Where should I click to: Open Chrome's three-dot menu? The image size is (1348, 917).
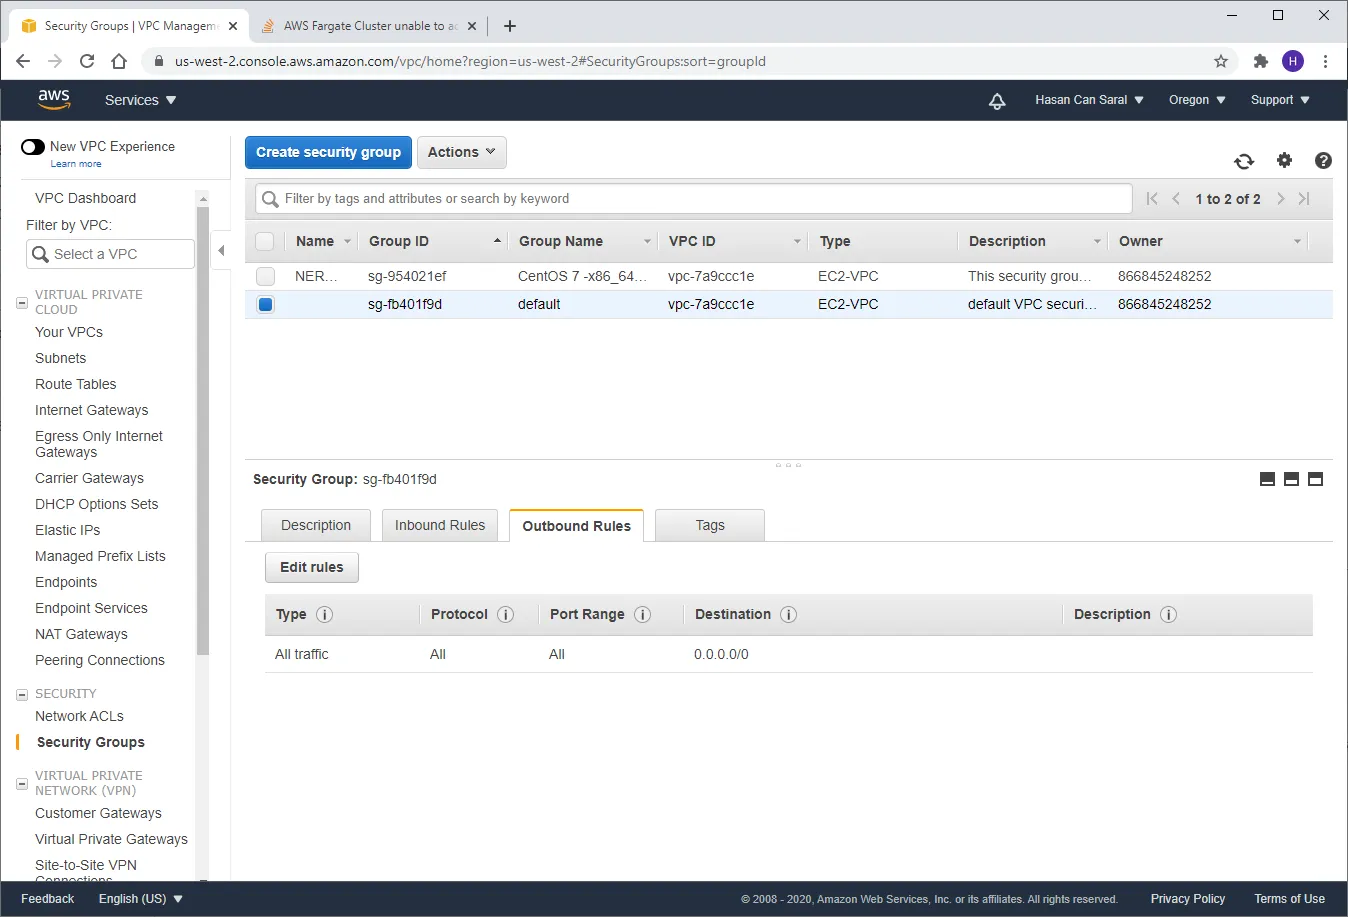point(1325,61)
